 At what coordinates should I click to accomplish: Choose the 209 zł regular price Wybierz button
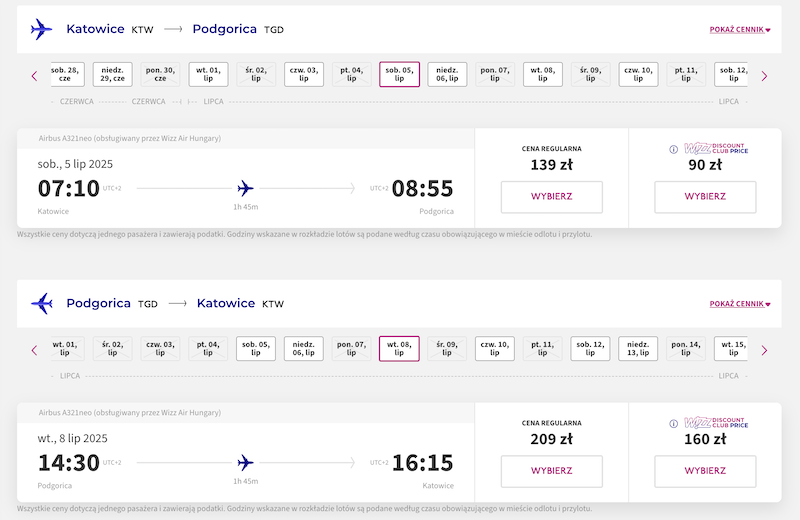pos(552,471)
